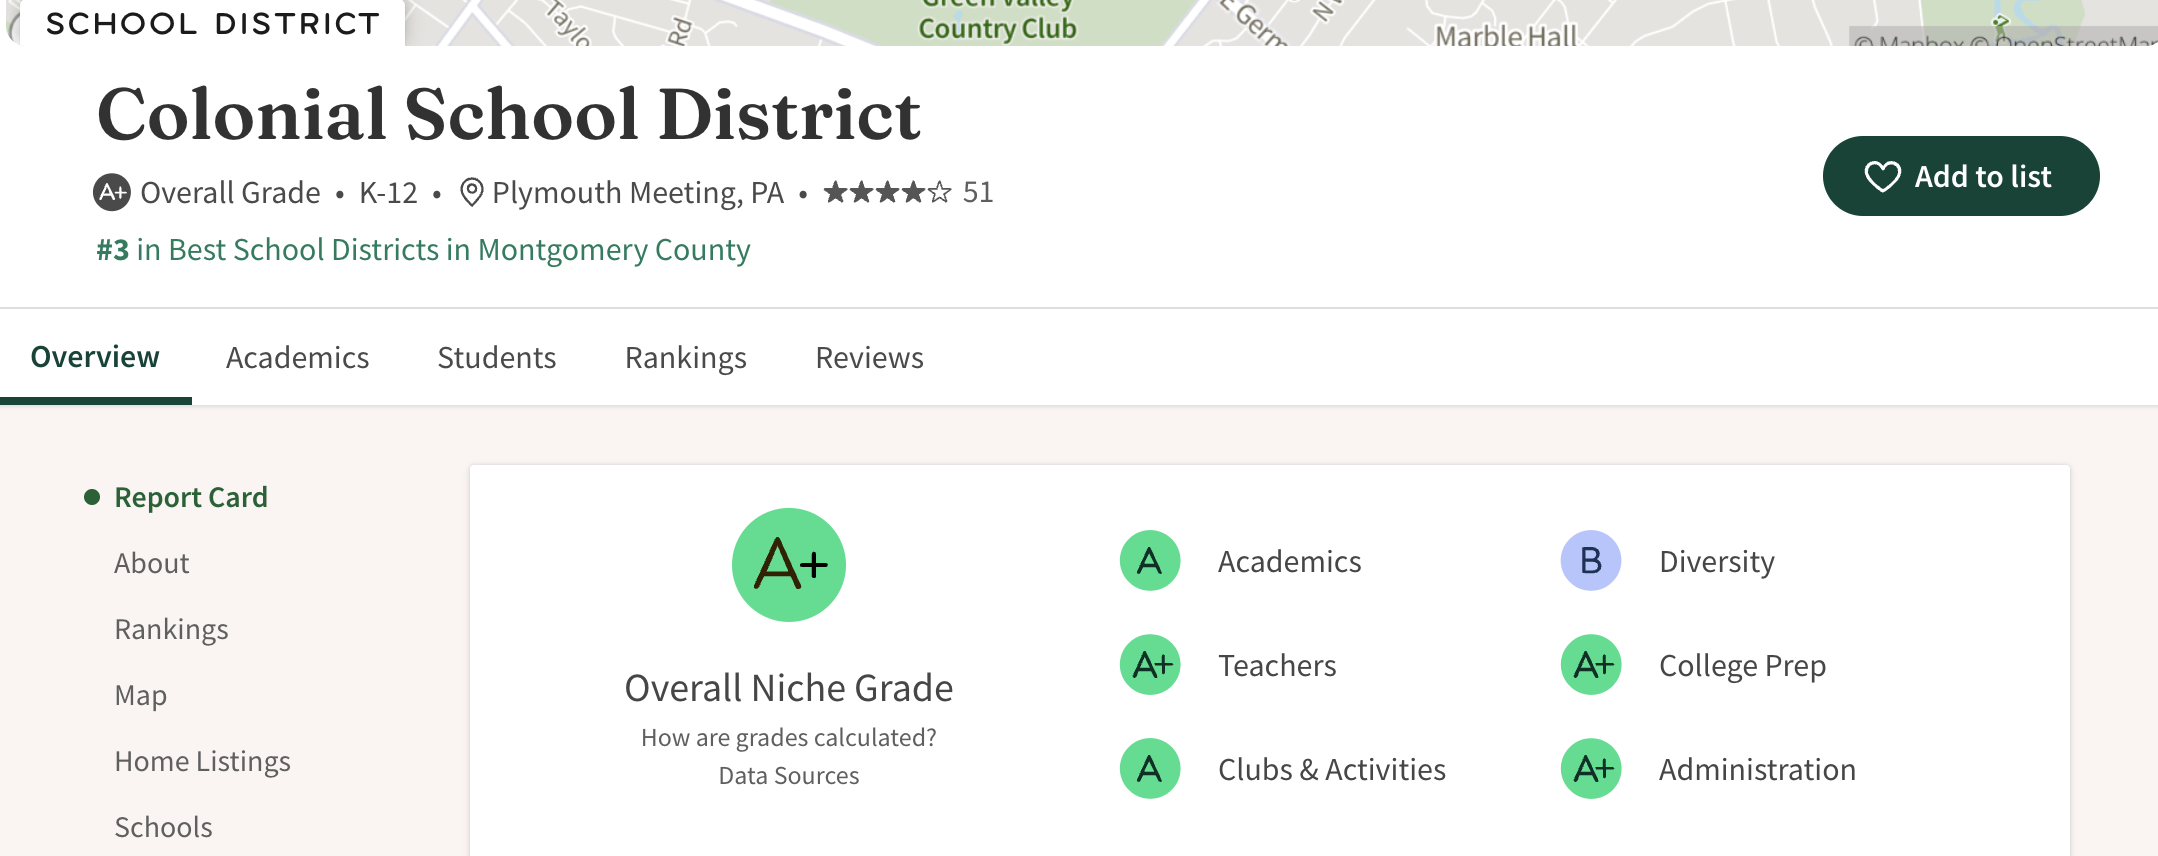
Task: Click the location pin icon beside Plymouth Meeting
Action: click(x=471, y=192)
